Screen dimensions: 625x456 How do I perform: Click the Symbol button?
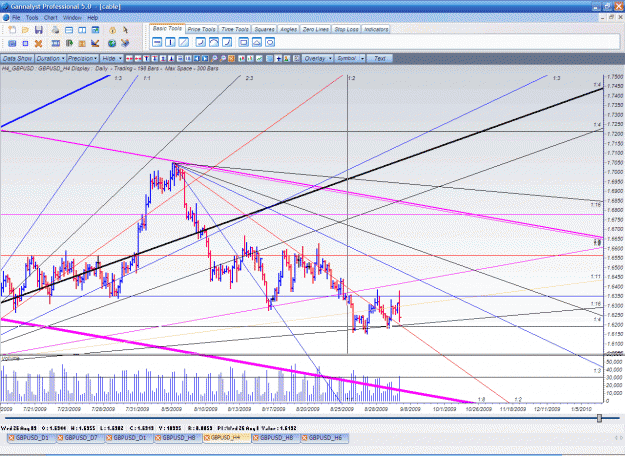click(347, 59)
